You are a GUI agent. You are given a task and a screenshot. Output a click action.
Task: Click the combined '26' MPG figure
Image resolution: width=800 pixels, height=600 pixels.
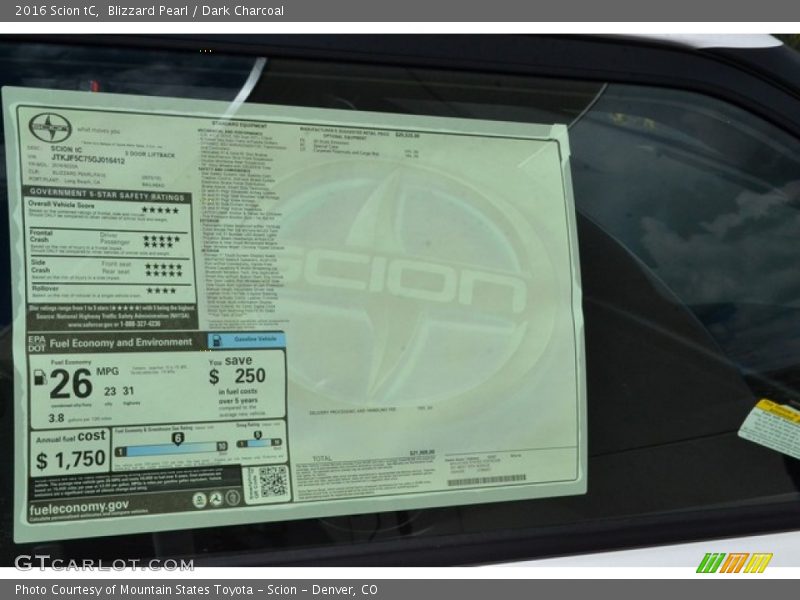click(71, 384)
